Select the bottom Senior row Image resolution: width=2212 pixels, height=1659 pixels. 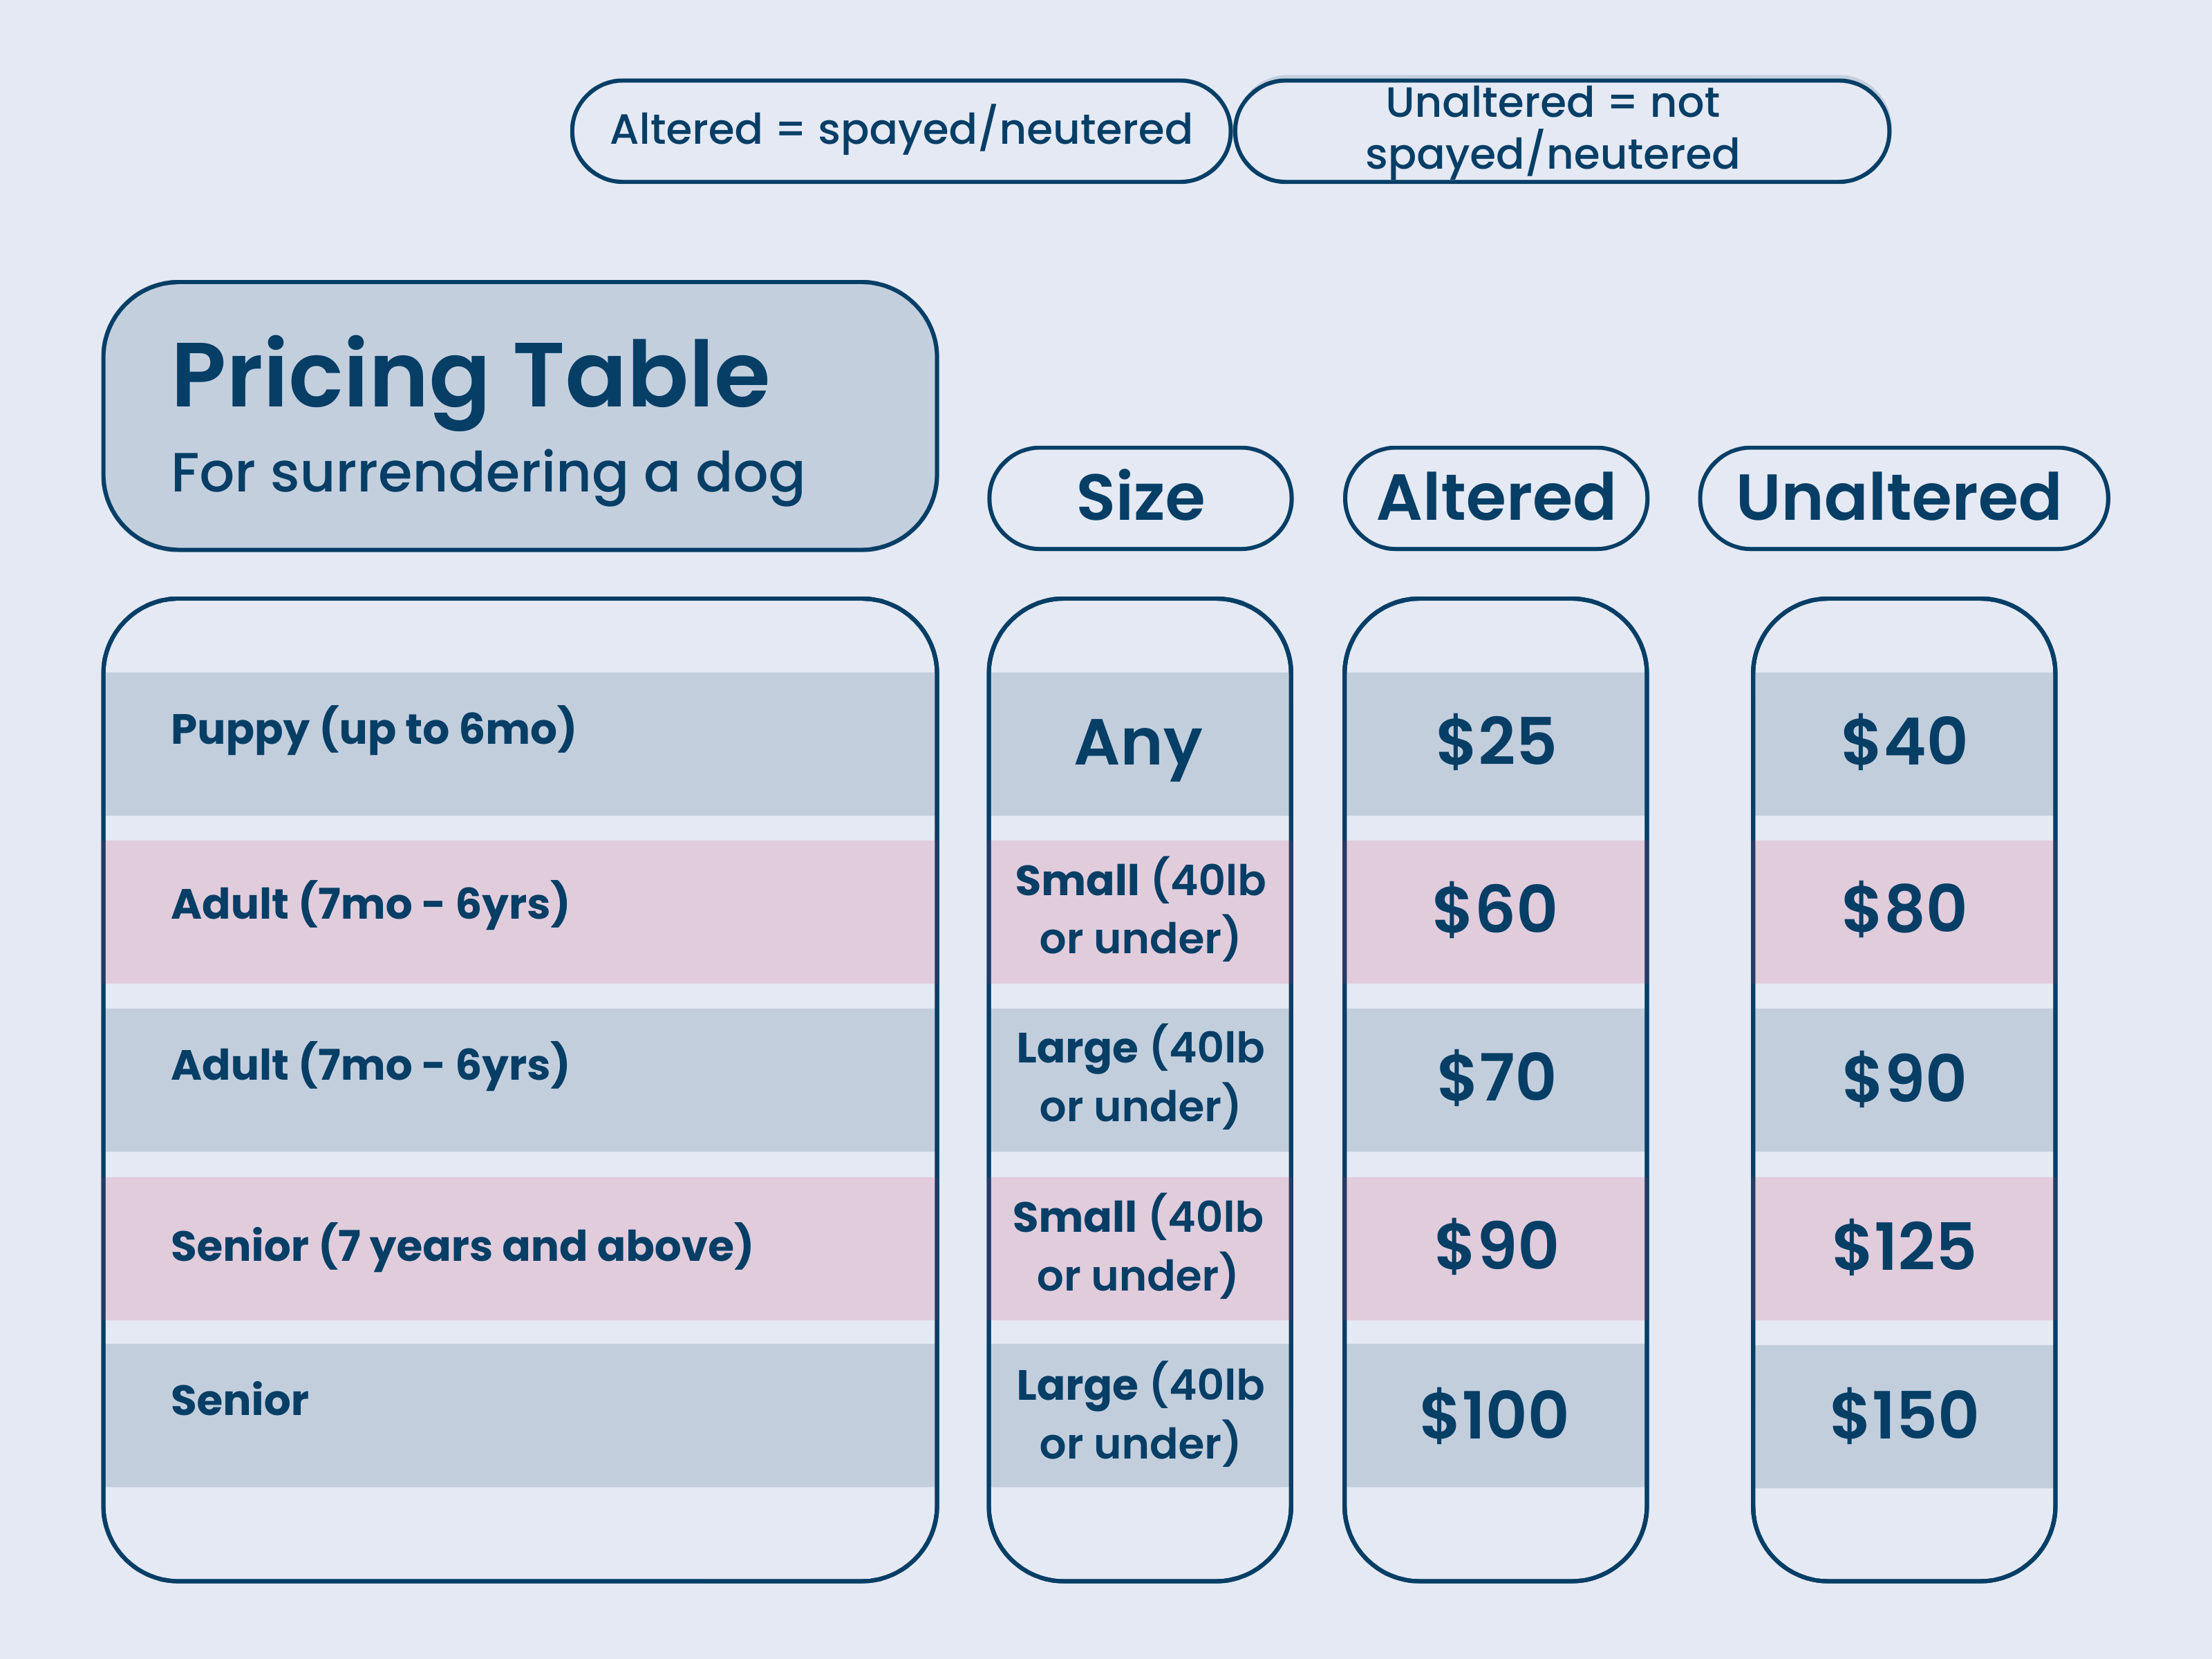coord(520,1415)
